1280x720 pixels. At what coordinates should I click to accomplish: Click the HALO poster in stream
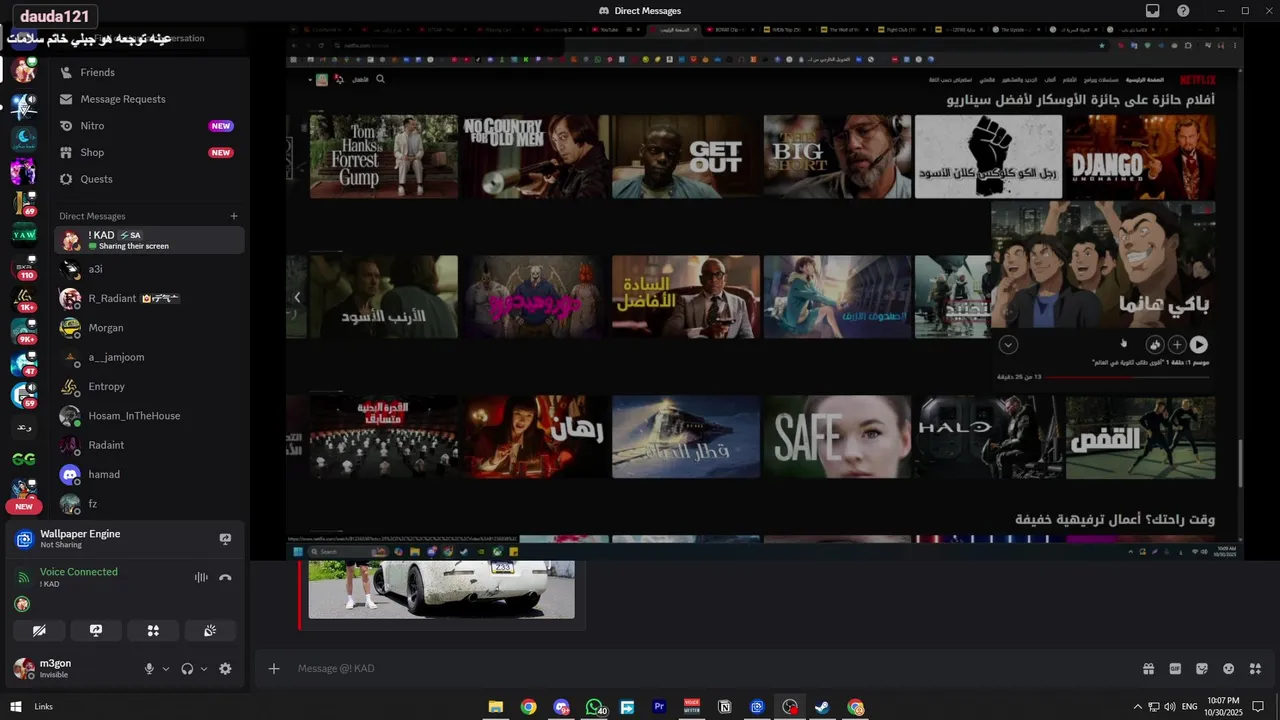coord(988,437)
